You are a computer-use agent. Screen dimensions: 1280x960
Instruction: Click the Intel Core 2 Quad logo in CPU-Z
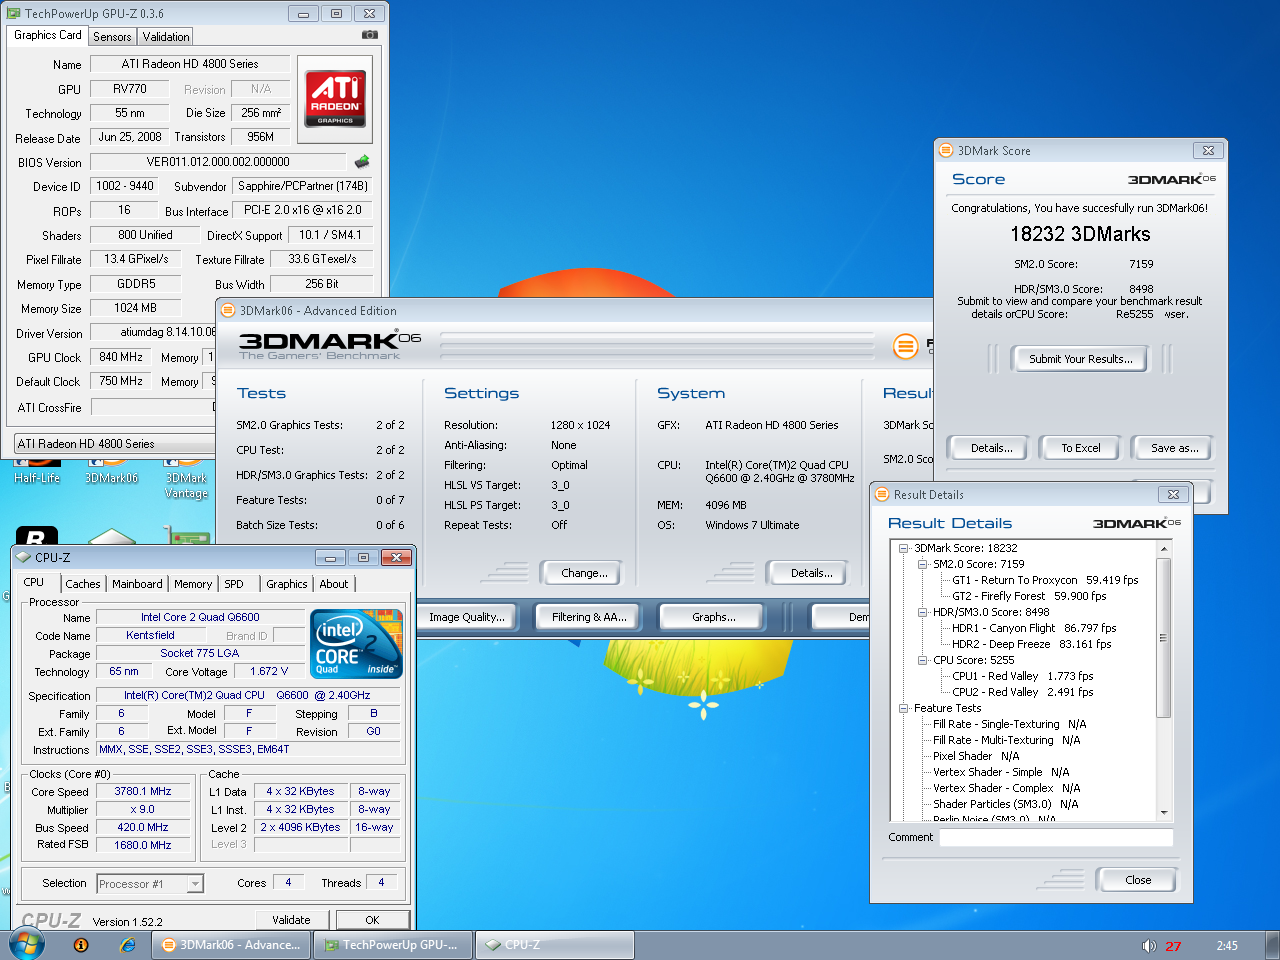point(356,643)
